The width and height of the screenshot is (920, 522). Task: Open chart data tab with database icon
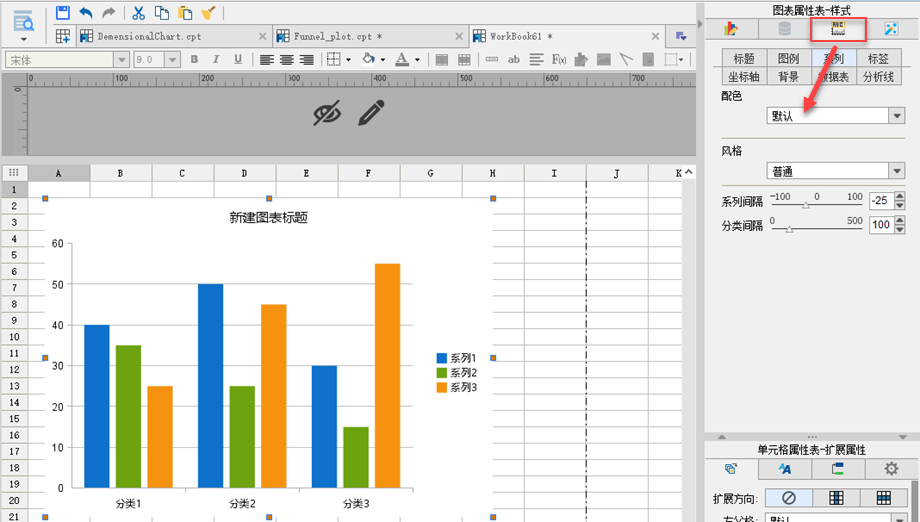(x=784, y=28)
